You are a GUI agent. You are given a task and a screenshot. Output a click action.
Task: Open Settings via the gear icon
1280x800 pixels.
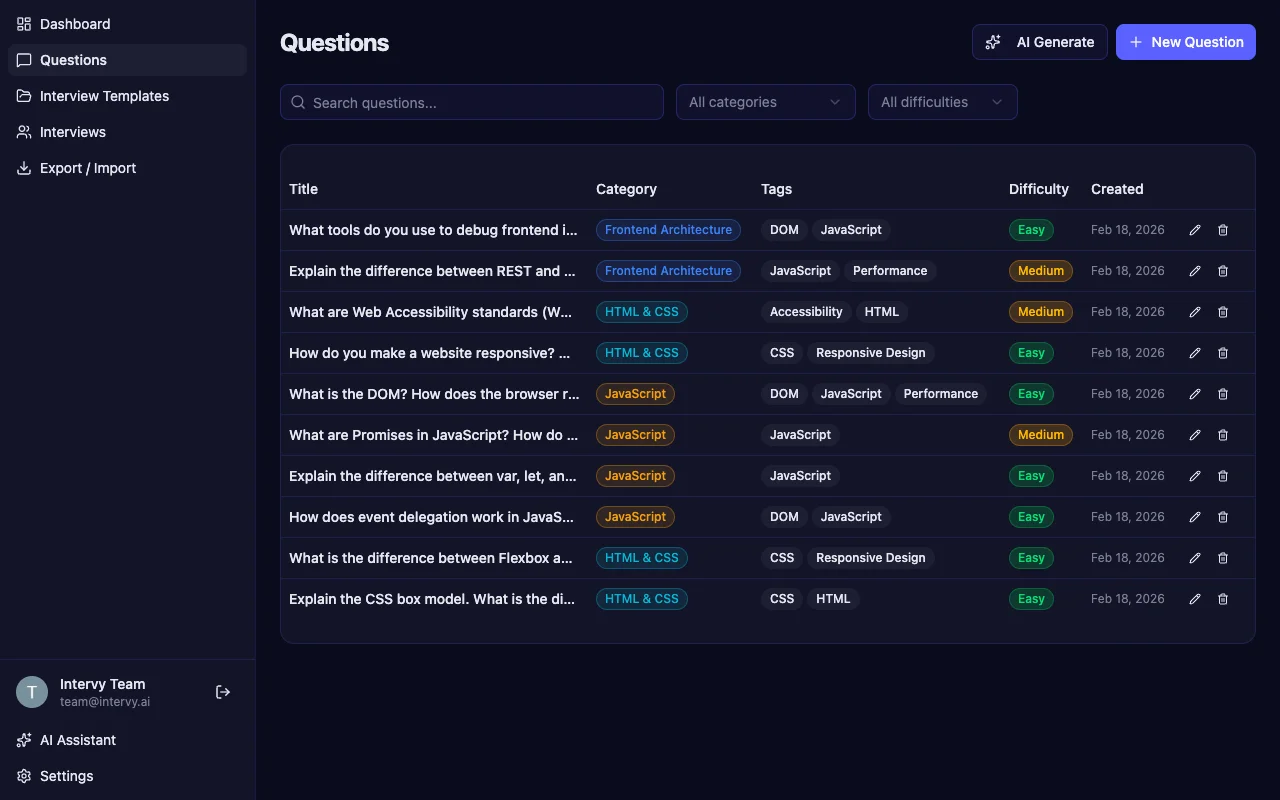(x=22, y=776)
